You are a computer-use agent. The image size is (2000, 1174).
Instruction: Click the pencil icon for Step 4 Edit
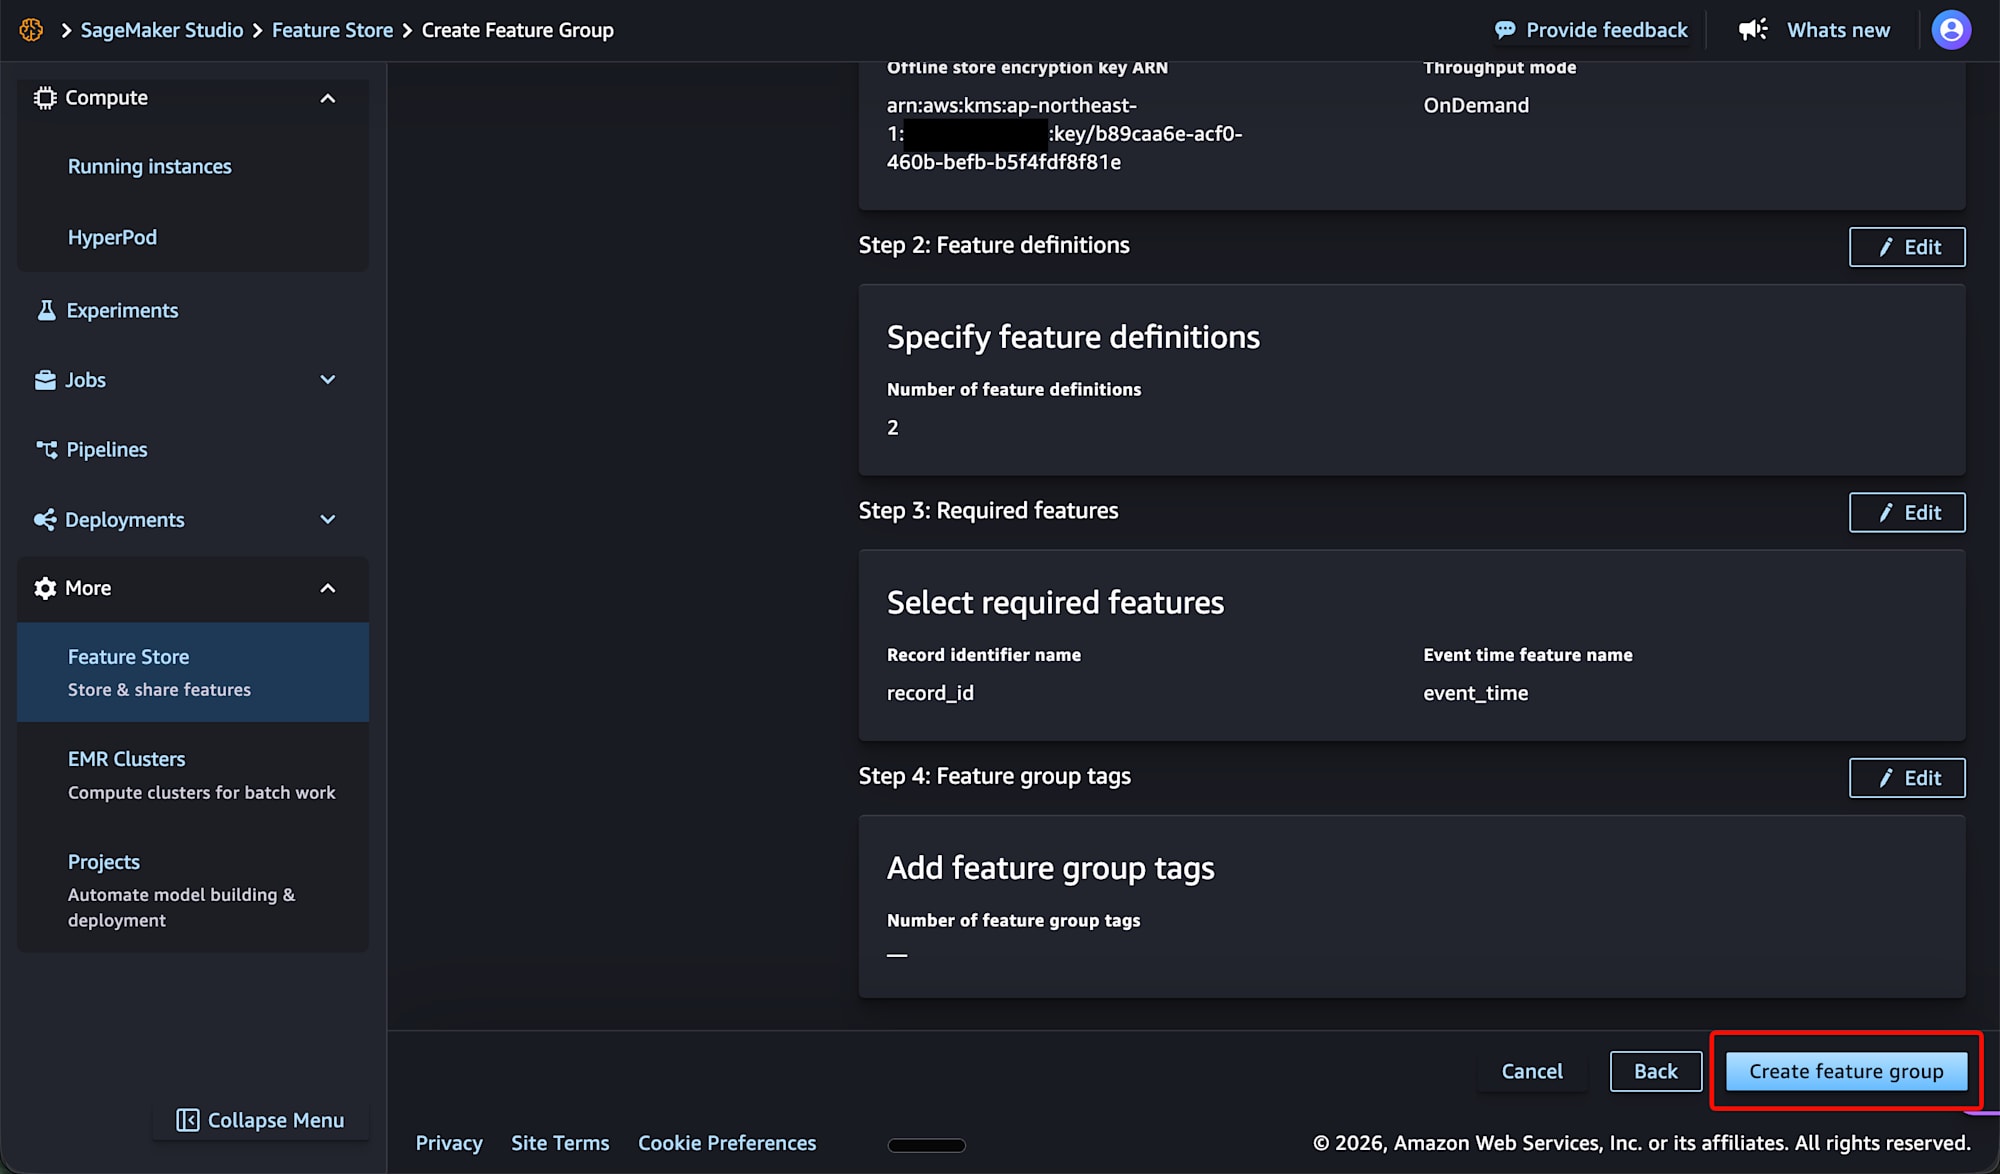(x=1886, y=778)
